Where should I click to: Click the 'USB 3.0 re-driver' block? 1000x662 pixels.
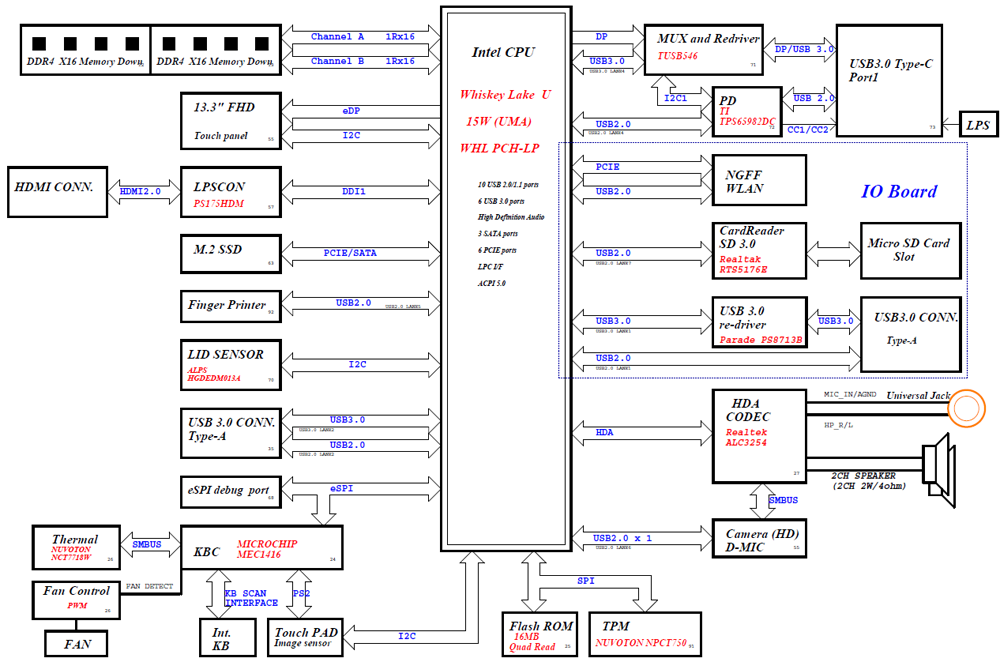760,322
